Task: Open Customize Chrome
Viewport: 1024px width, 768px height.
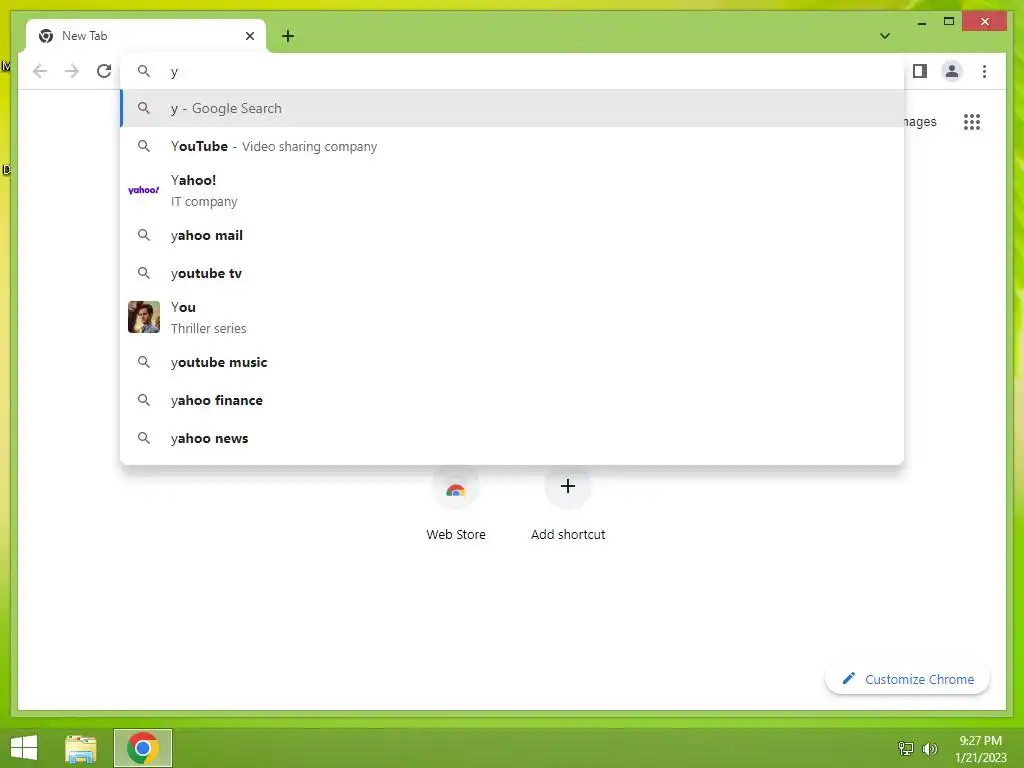Action: pyautogui.click(x=908, y=679)
